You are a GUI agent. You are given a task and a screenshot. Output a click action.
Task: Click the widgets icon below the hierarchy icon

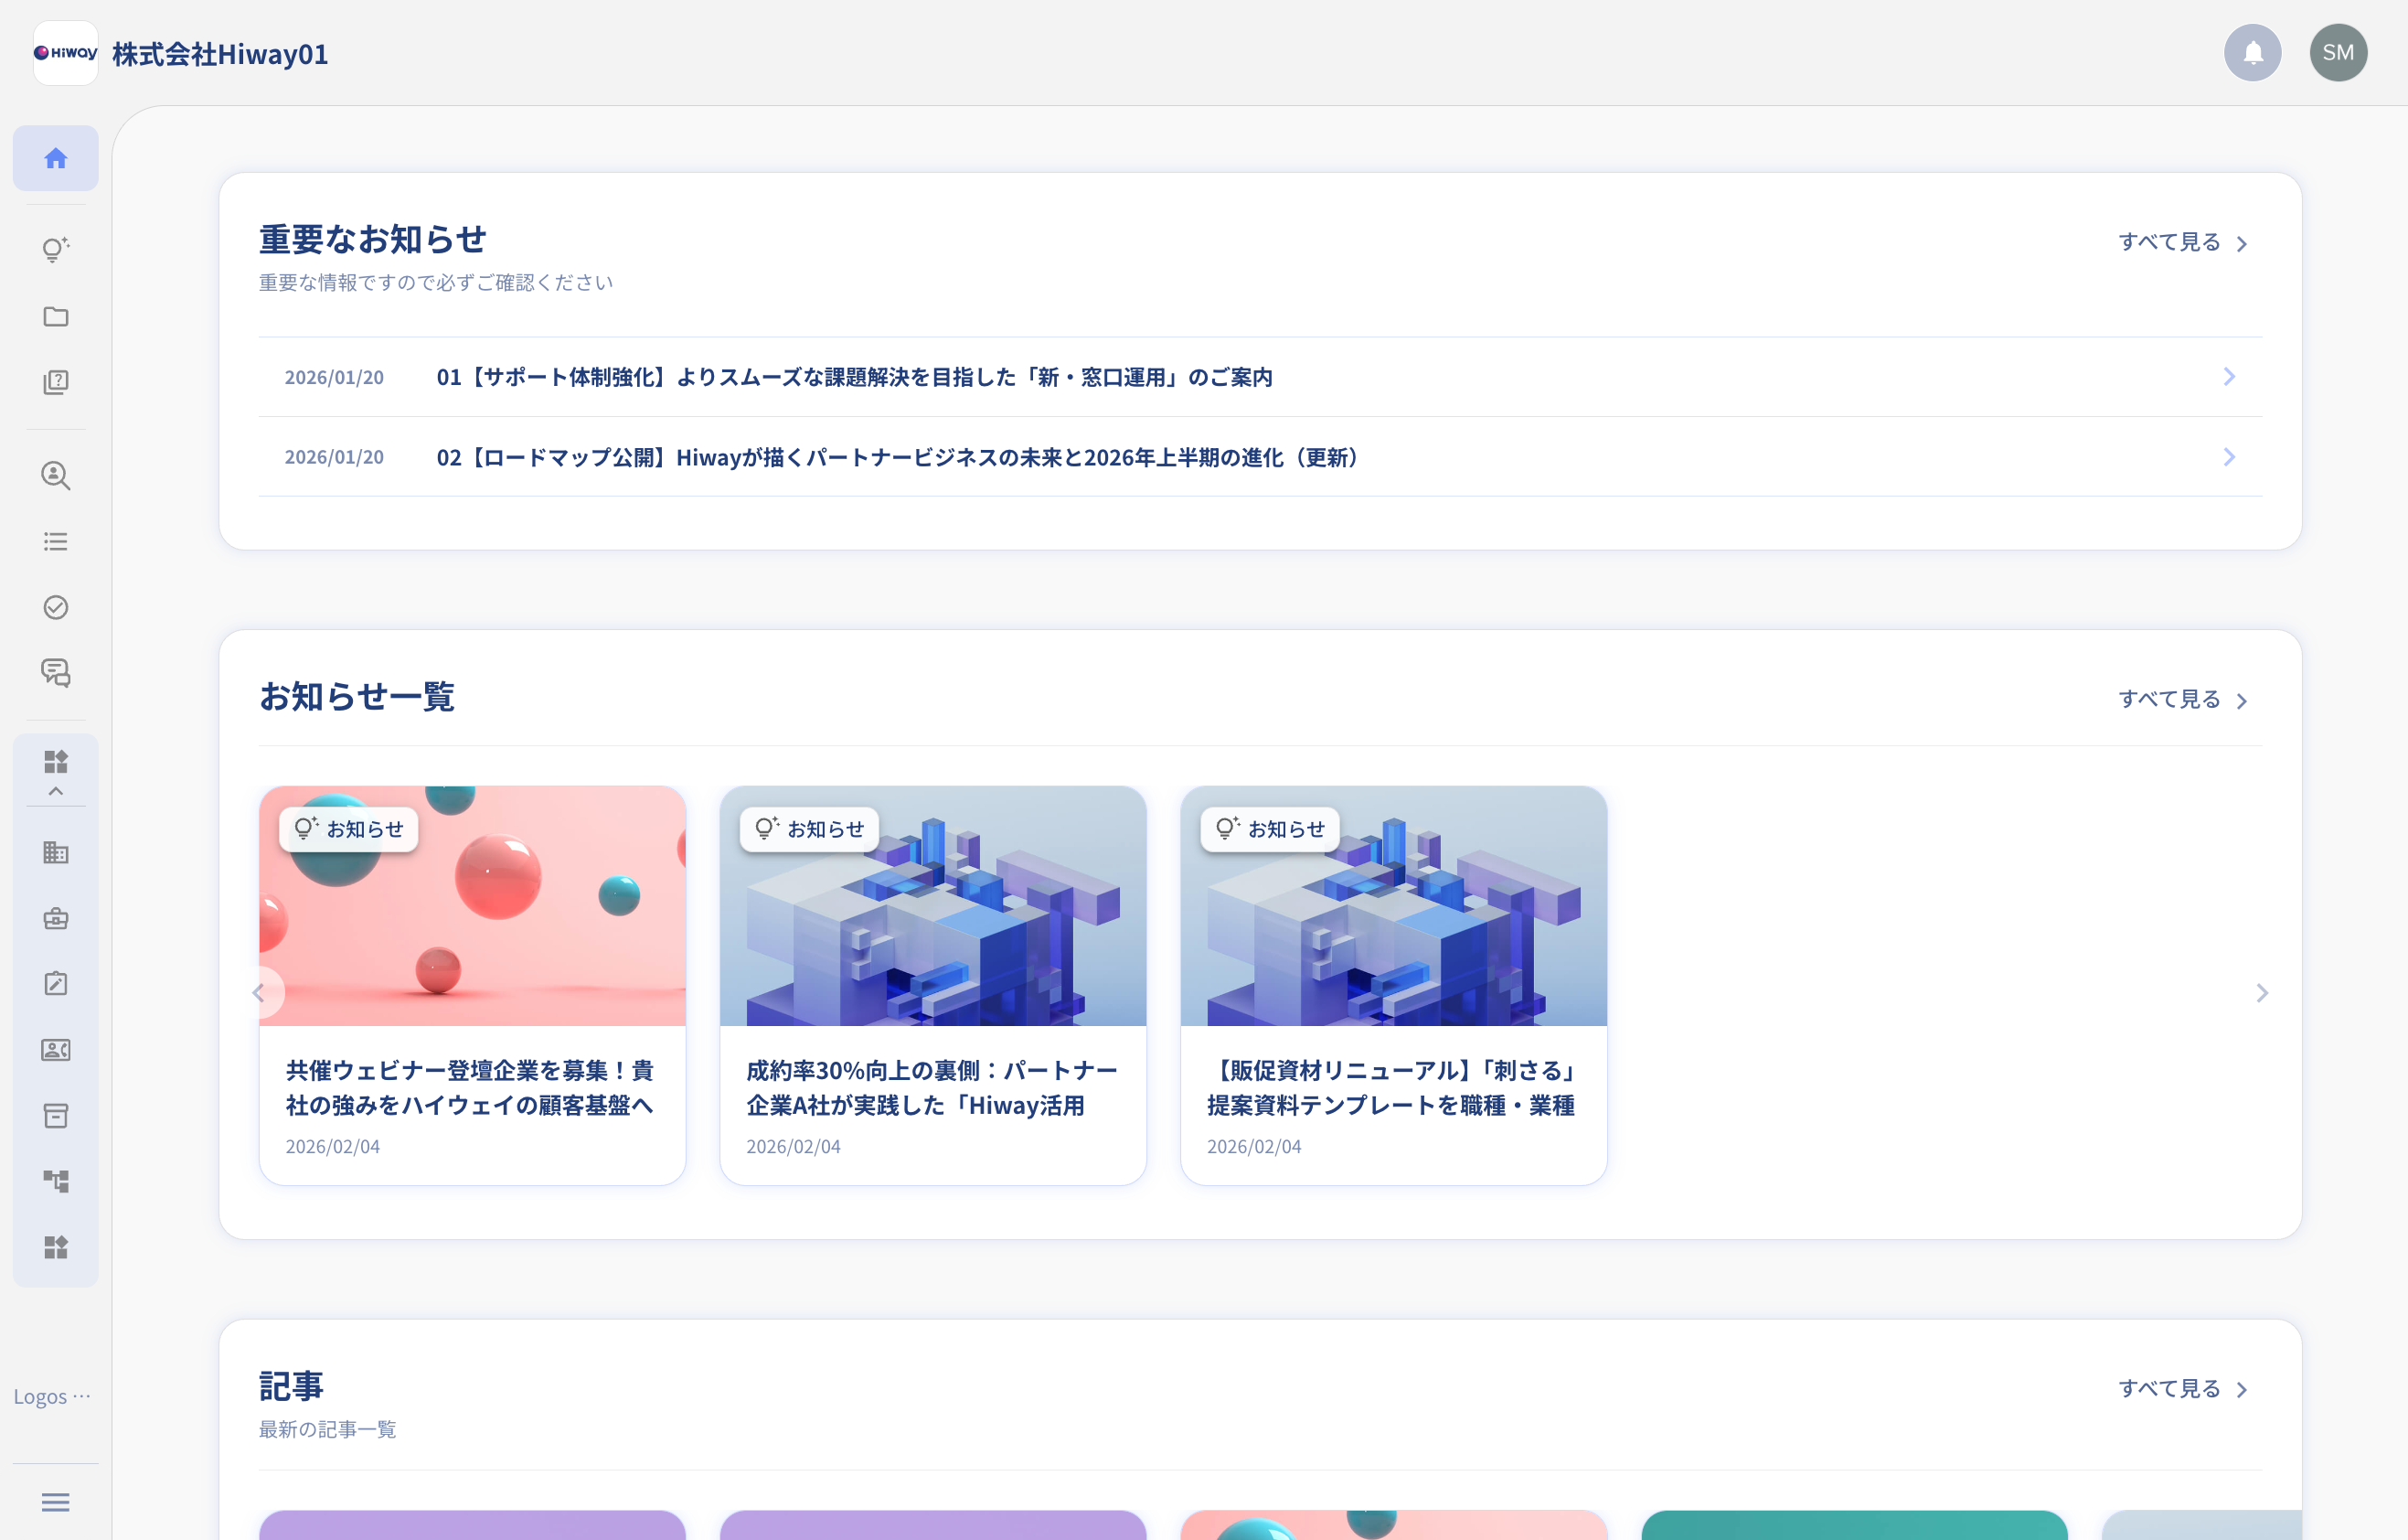click(56, 1247)
